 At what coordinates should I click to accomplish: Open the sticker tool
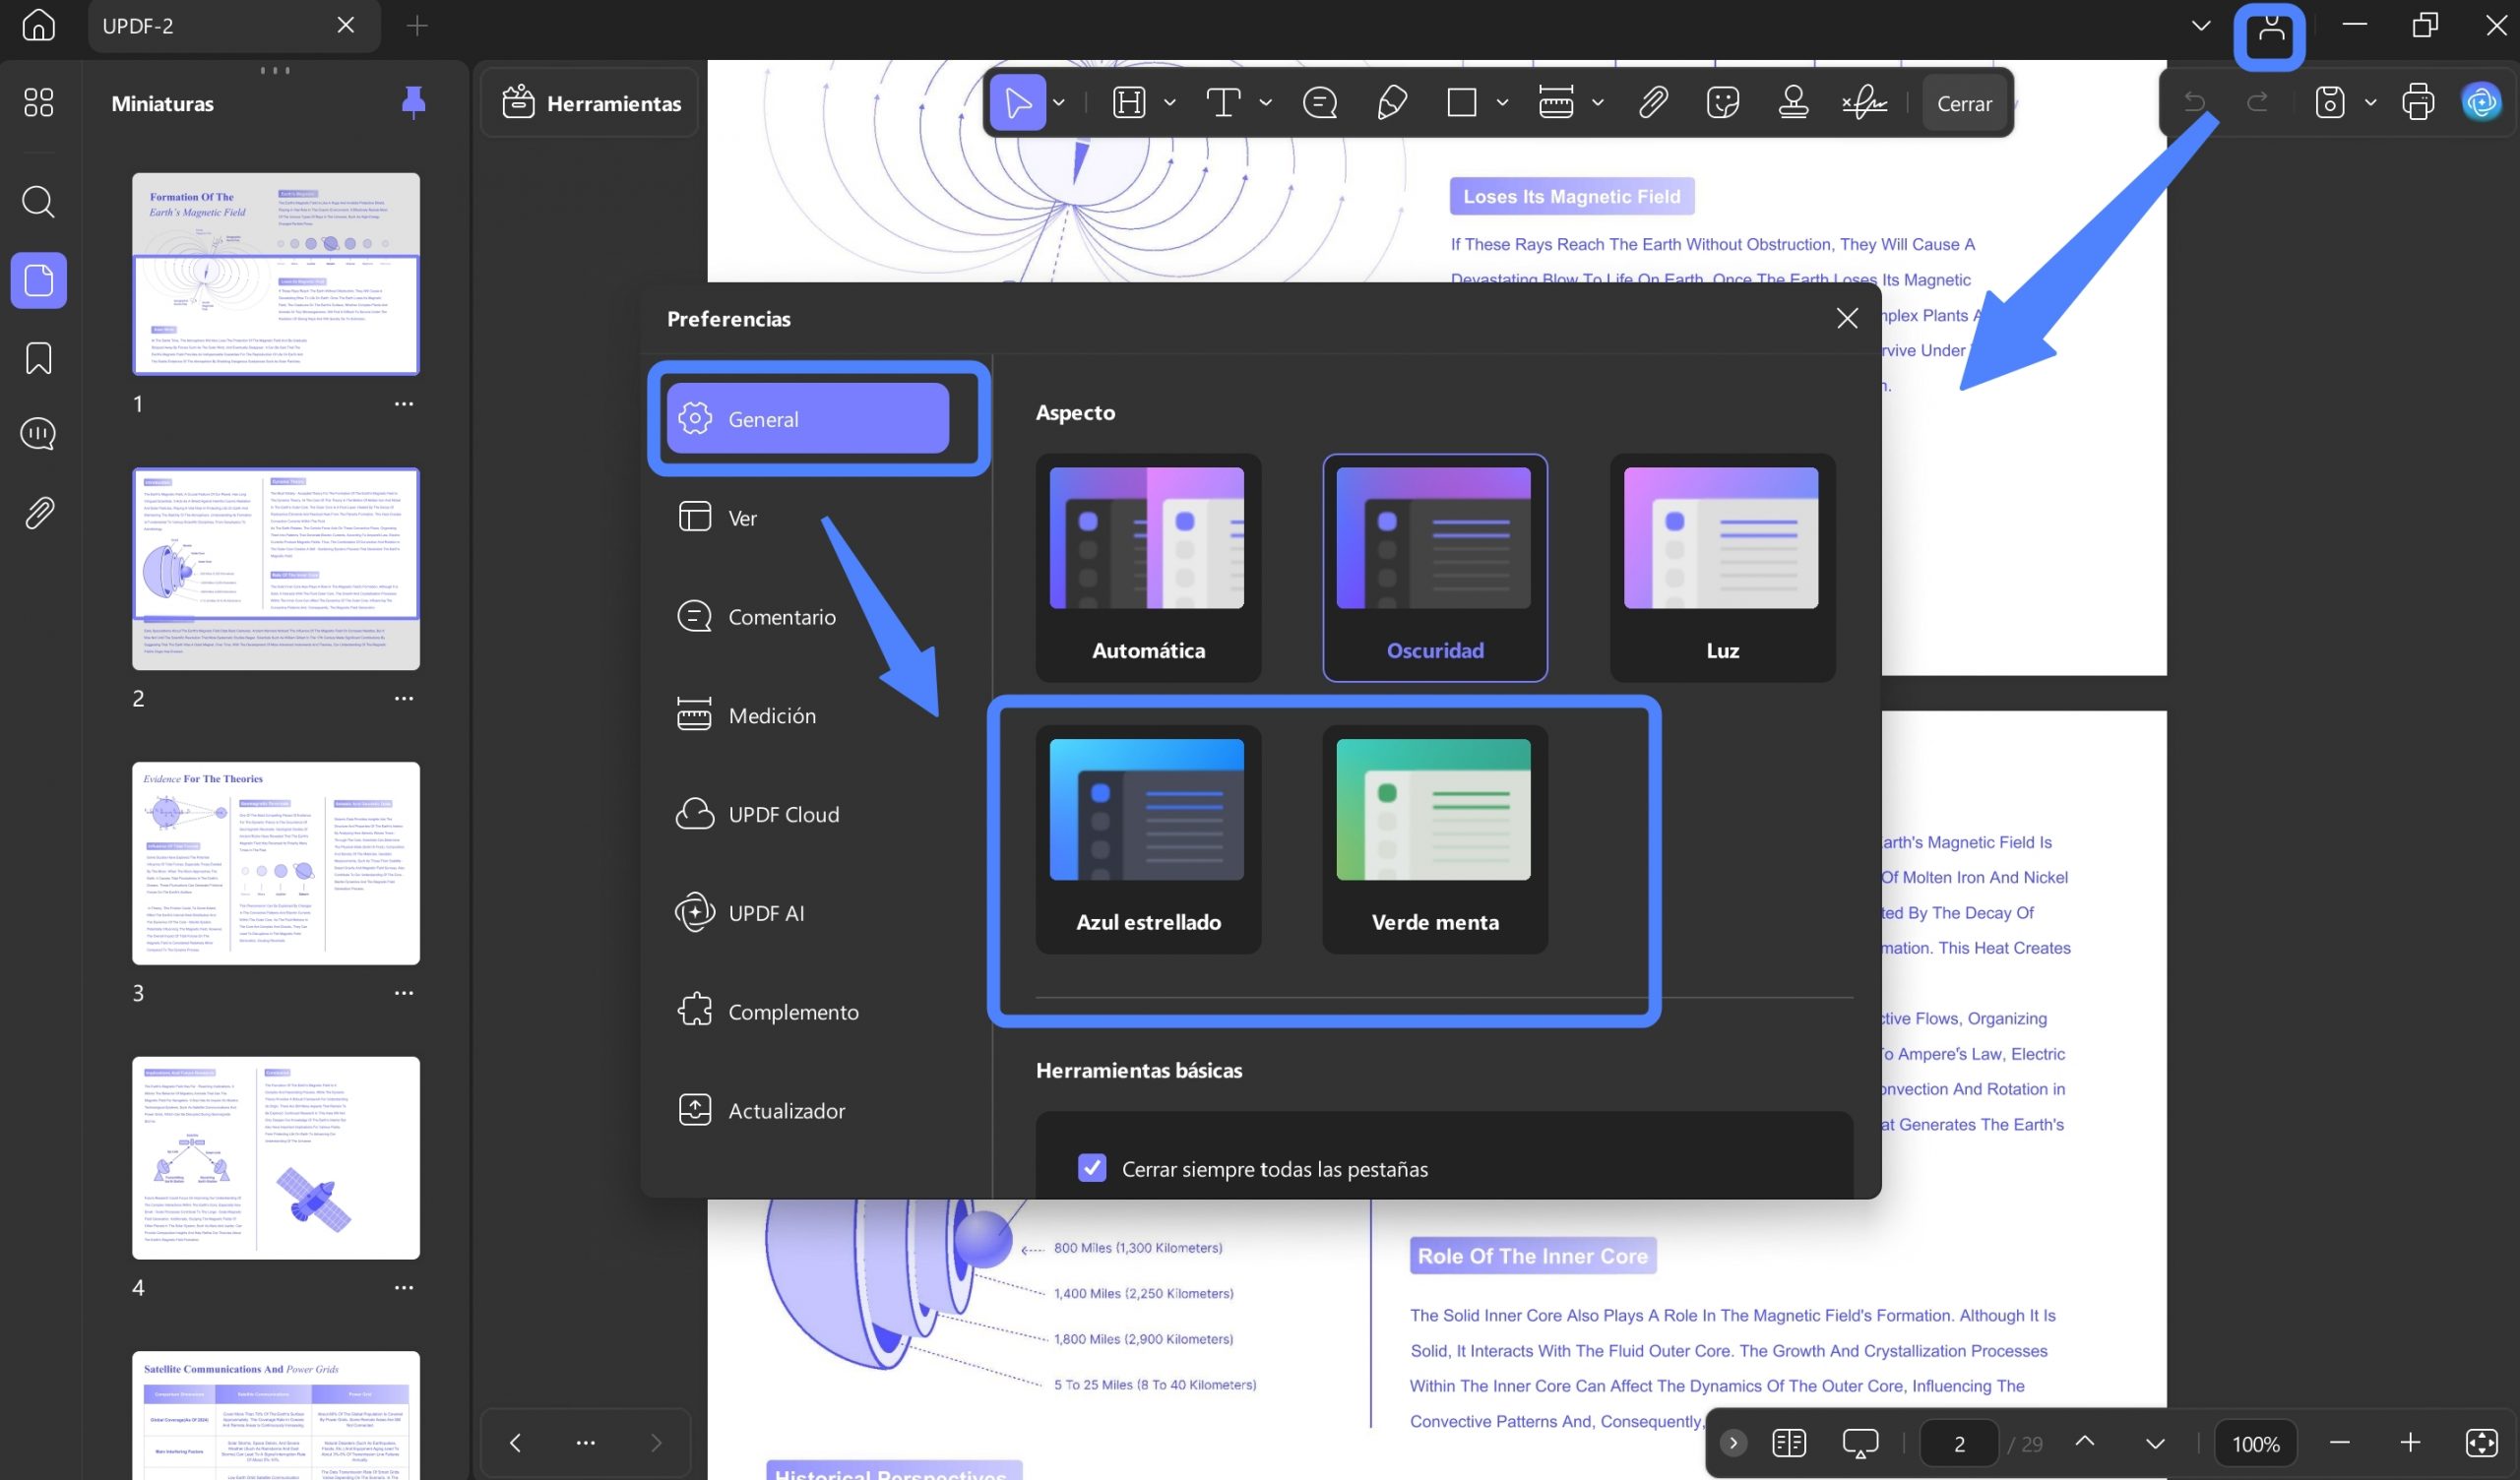(1723, 102)
